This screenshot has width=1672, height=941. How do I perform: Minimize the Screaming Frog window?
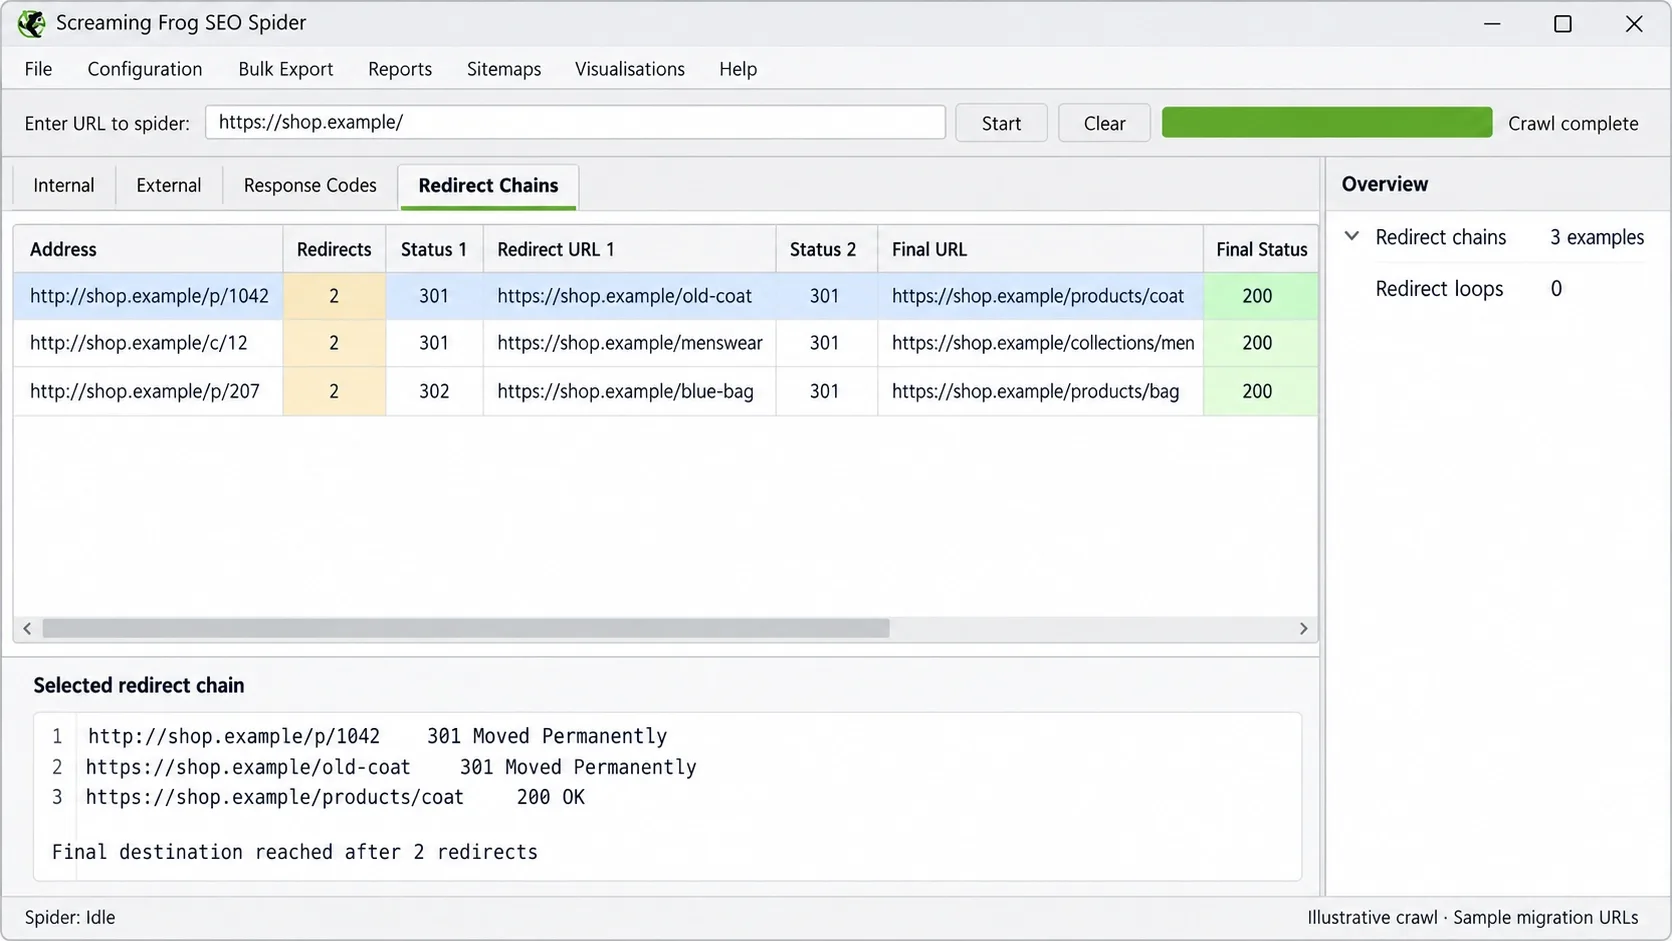[x=1492, y=23]
